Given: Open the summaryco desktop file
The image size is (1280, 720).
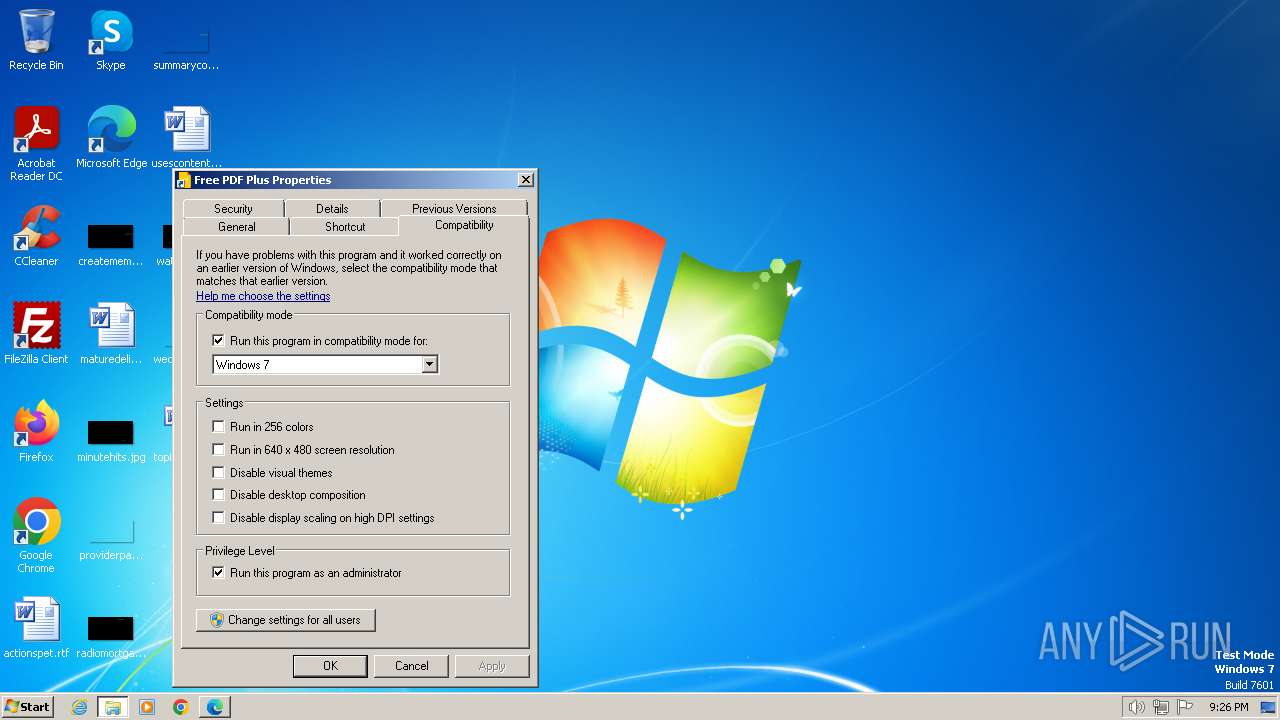Looking at the screenshot, I should [186, 48].
